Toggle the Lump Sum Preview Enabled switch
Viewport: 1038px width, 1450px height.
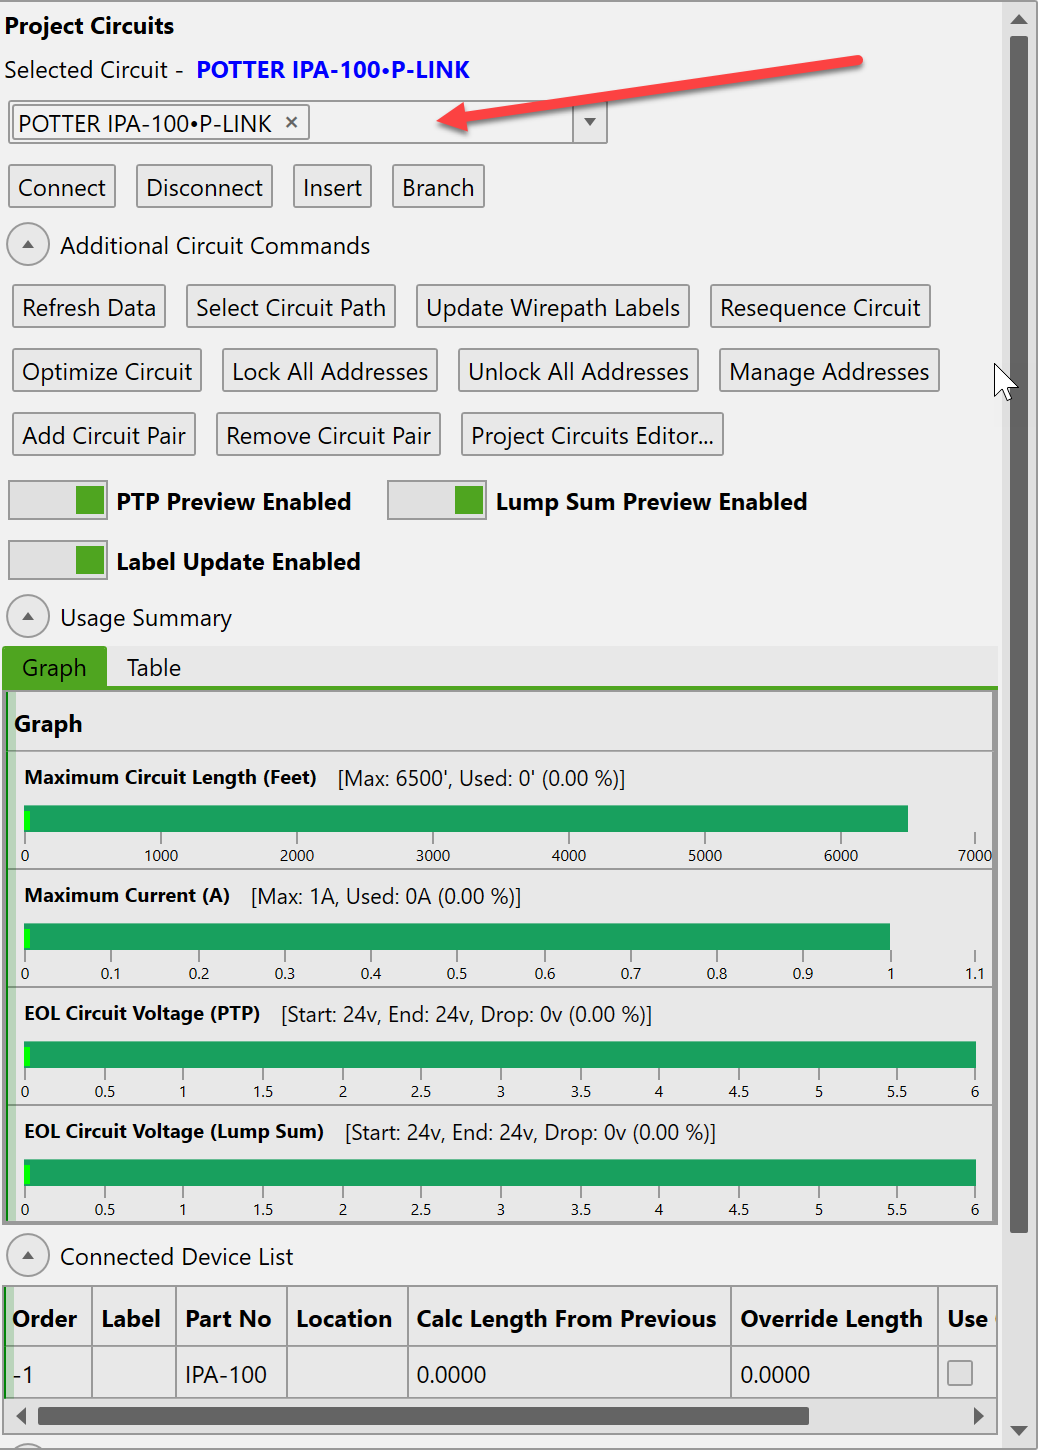[x=437, y=500]
